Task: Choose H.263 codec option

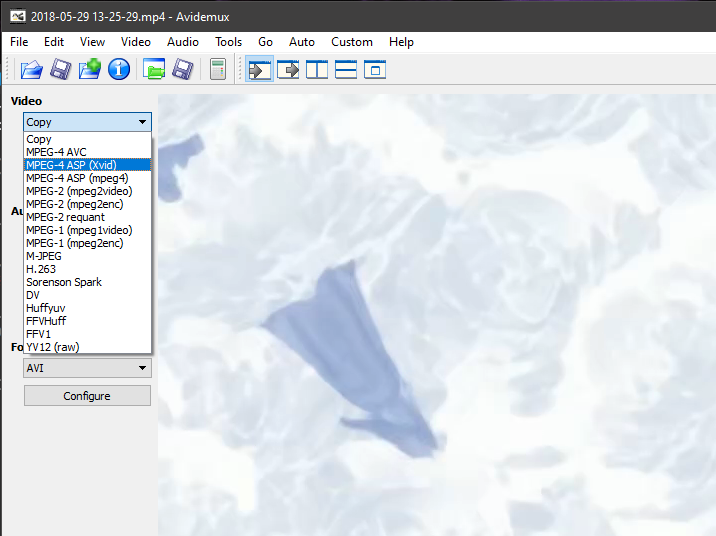Action: (87, 269)
